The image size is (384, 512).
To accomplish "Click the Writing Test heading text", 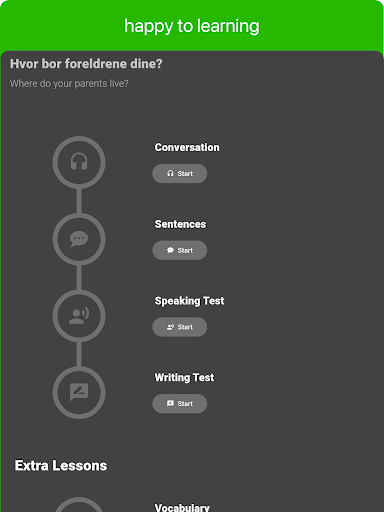I will (x=184, y=378).
